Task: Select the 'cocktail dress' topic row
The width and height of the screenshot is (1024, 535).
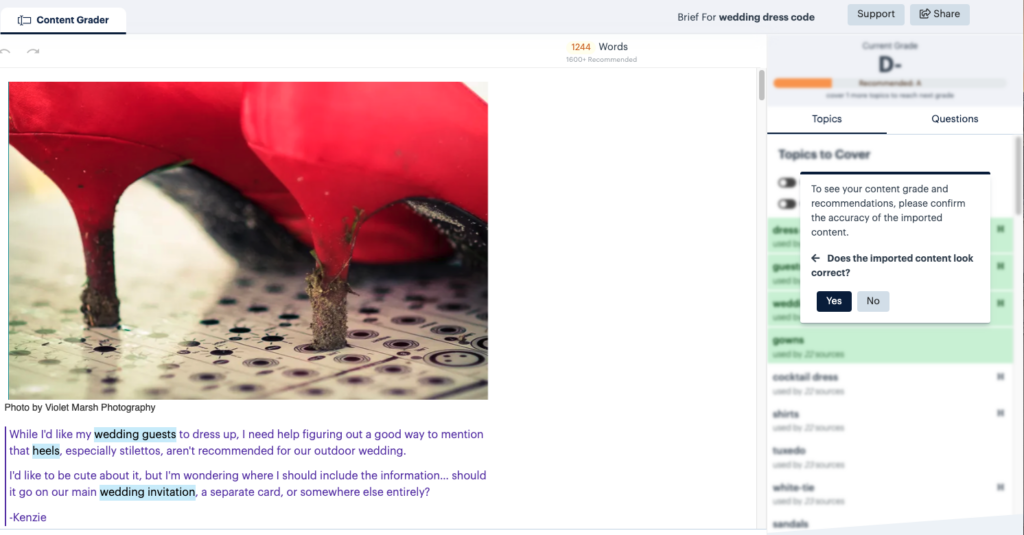Action: (890, 383)
